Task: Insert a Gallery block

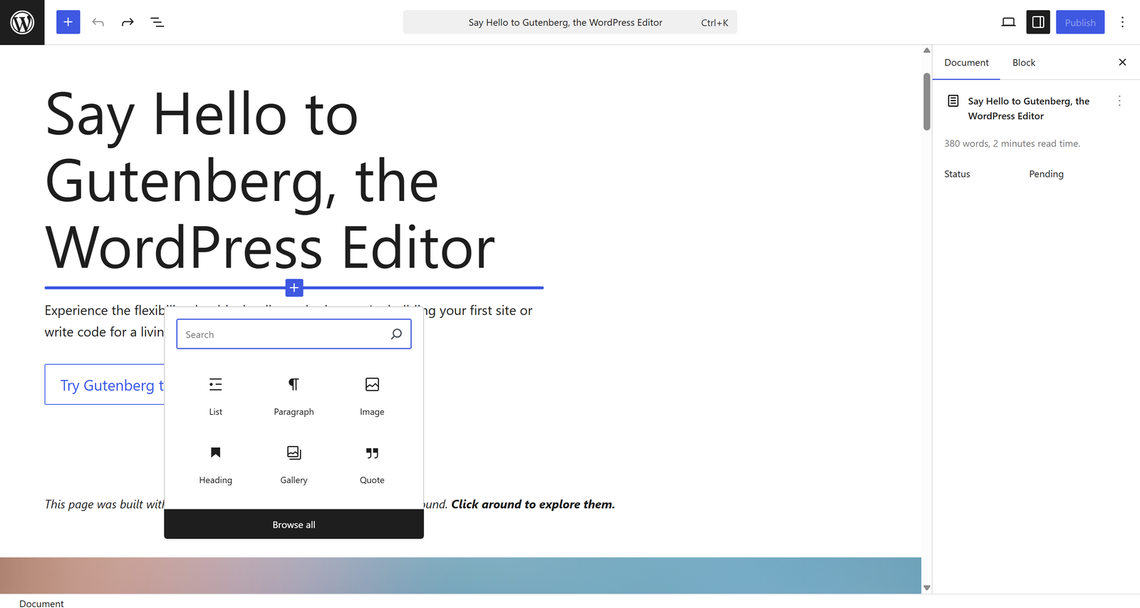Action: (294, 464)
